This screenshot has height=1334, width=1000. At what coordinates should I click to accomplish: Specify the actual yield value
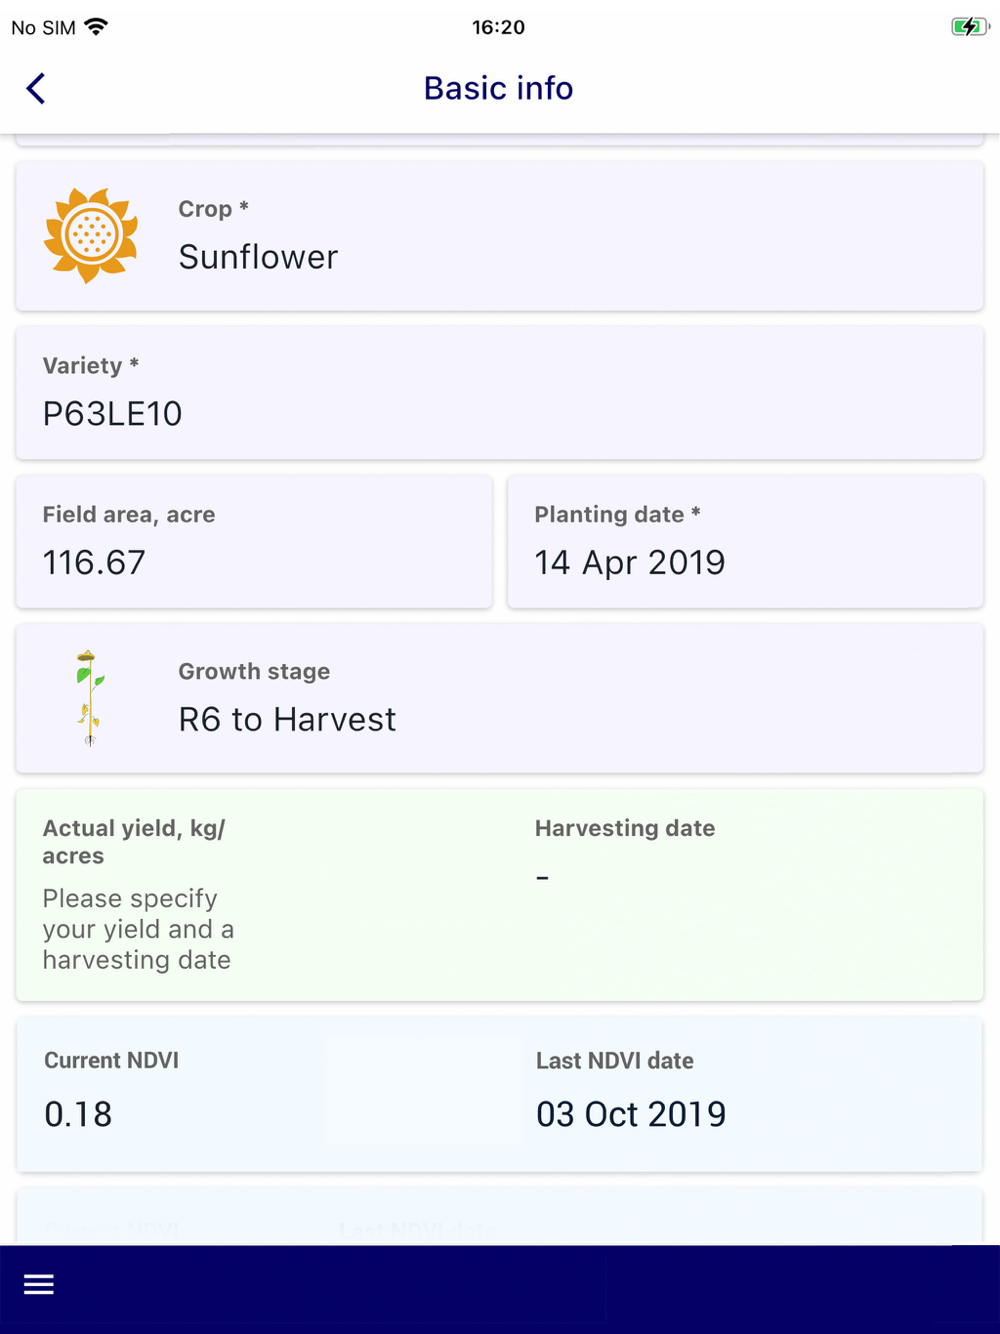137,929
